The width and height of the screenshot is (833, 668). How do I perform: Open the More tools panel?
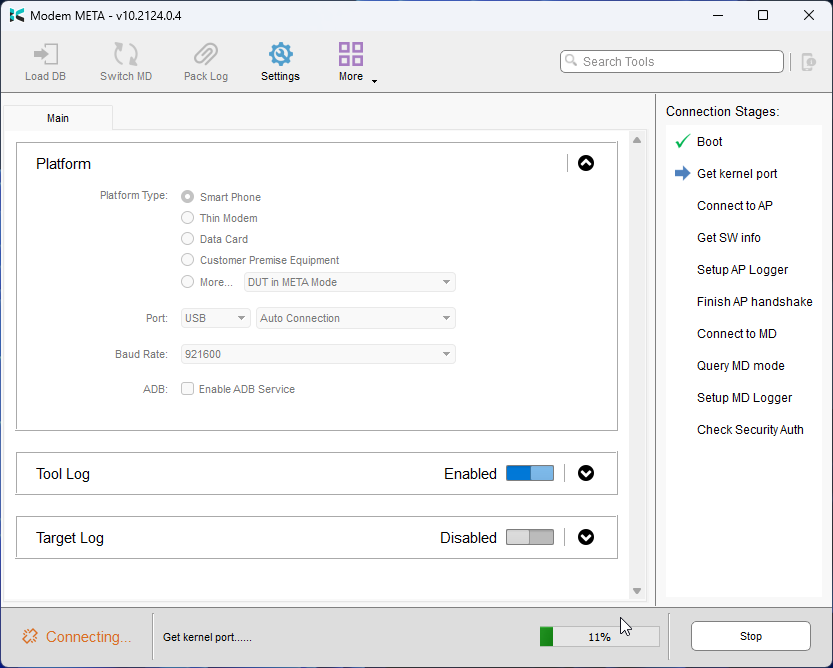[350, 55]
